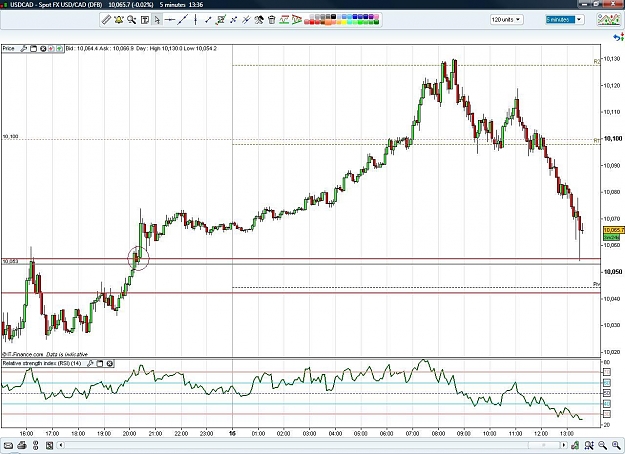Click the scrollbar left arrow
Image resolution: width=625 pixels, height=454 pixels.
pos(61,445)
